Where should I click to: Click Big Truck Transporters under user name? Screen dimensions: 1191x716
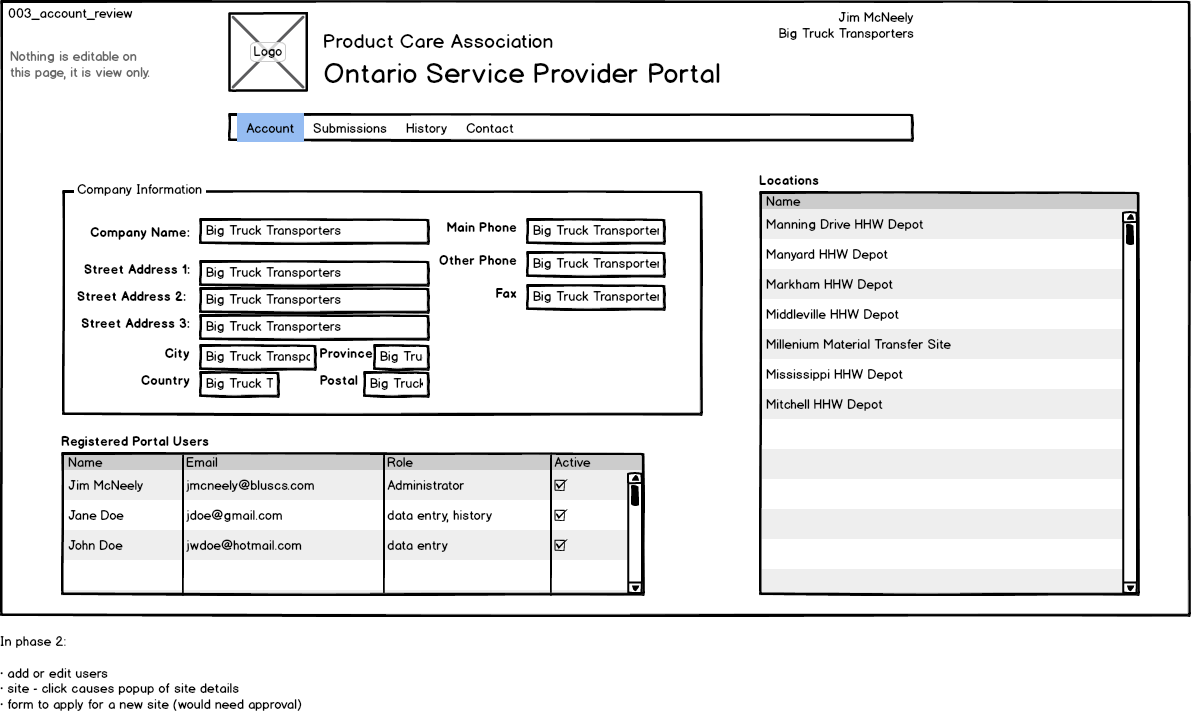point(845,33)
